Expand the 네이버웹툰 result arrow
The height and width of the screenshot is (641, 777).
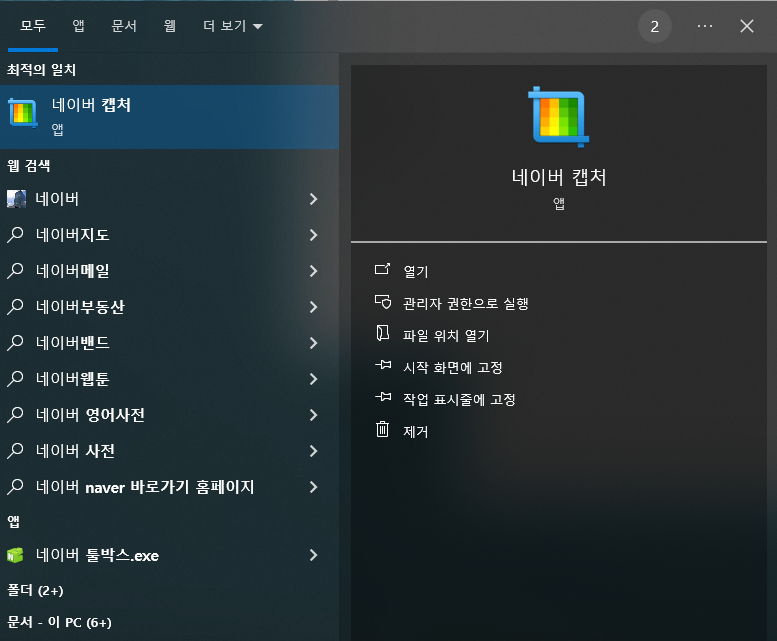313,379
